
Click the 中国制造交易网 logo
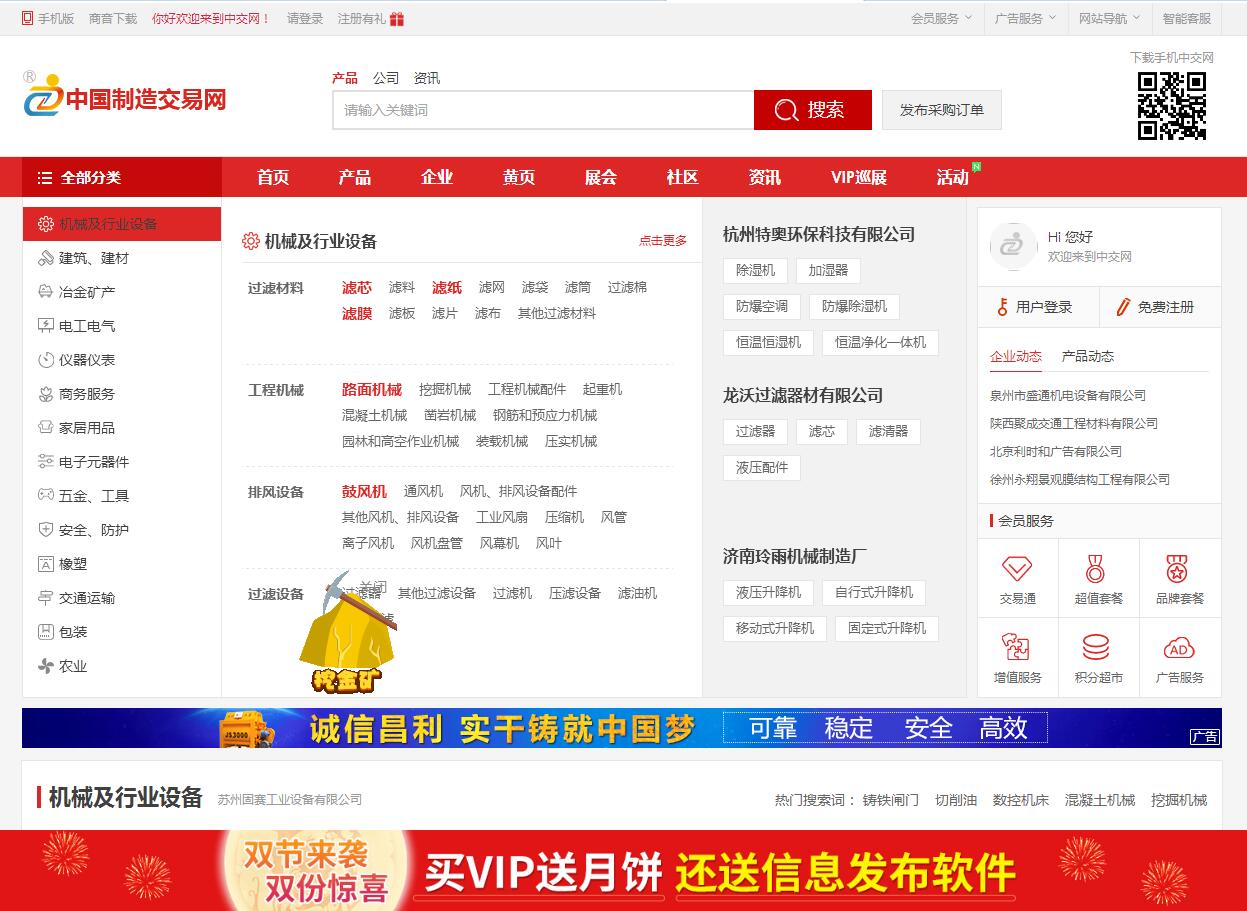point(125,96)
